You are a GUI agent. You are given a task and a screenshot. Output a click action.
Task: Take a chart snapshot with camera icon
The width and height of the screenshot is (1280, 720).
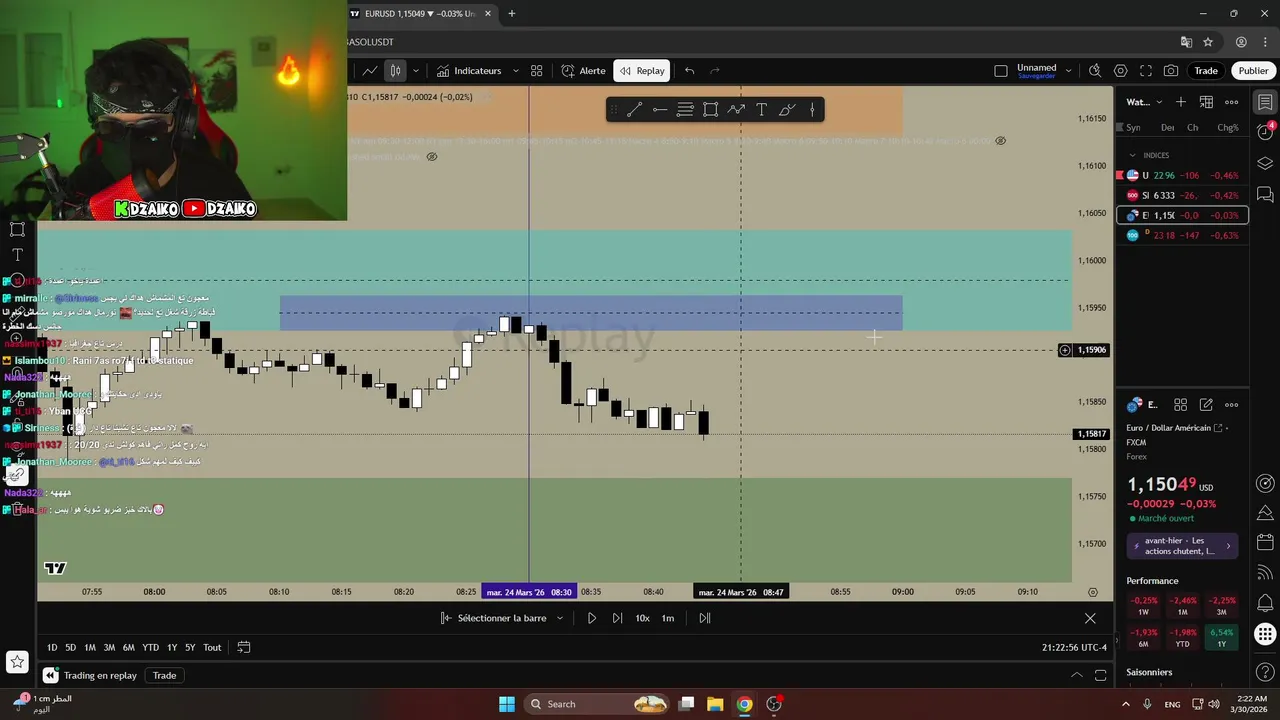pyautogui.click(x=1171, y=71)
